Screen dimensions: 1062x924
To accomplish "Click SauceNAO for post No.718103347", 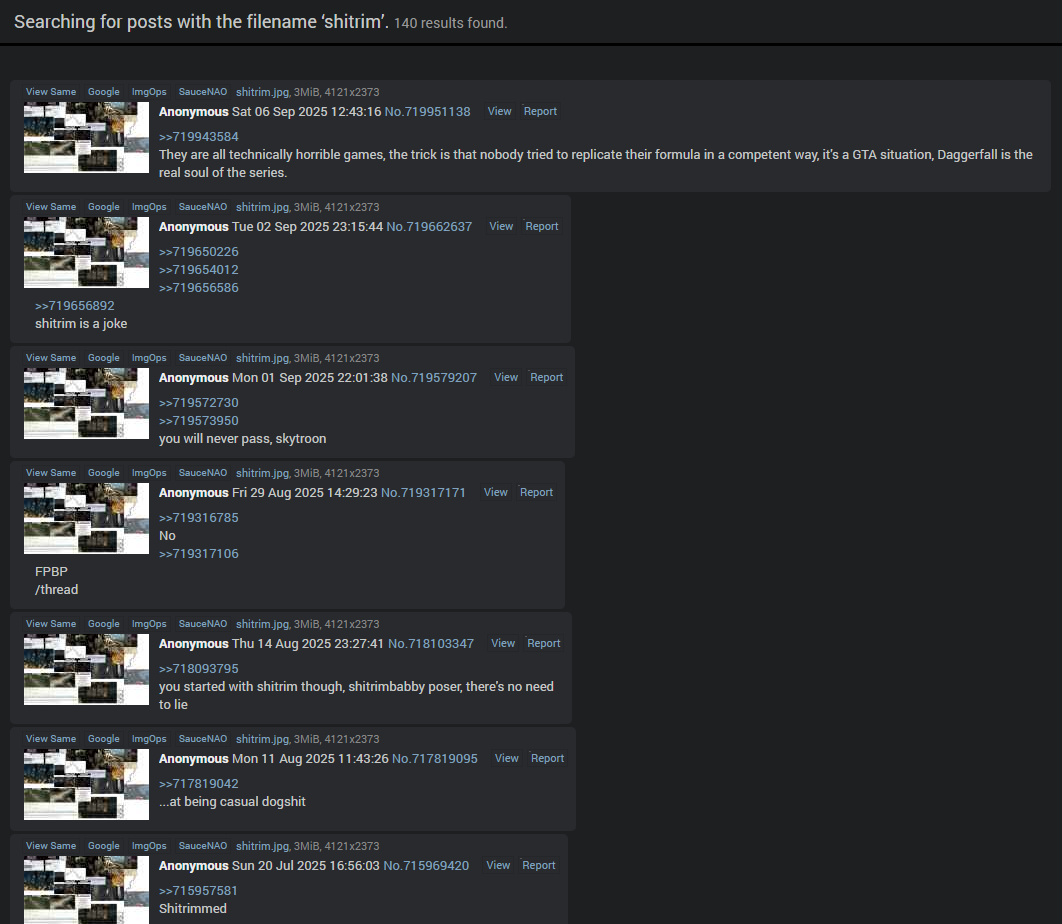I will point(203,625).
